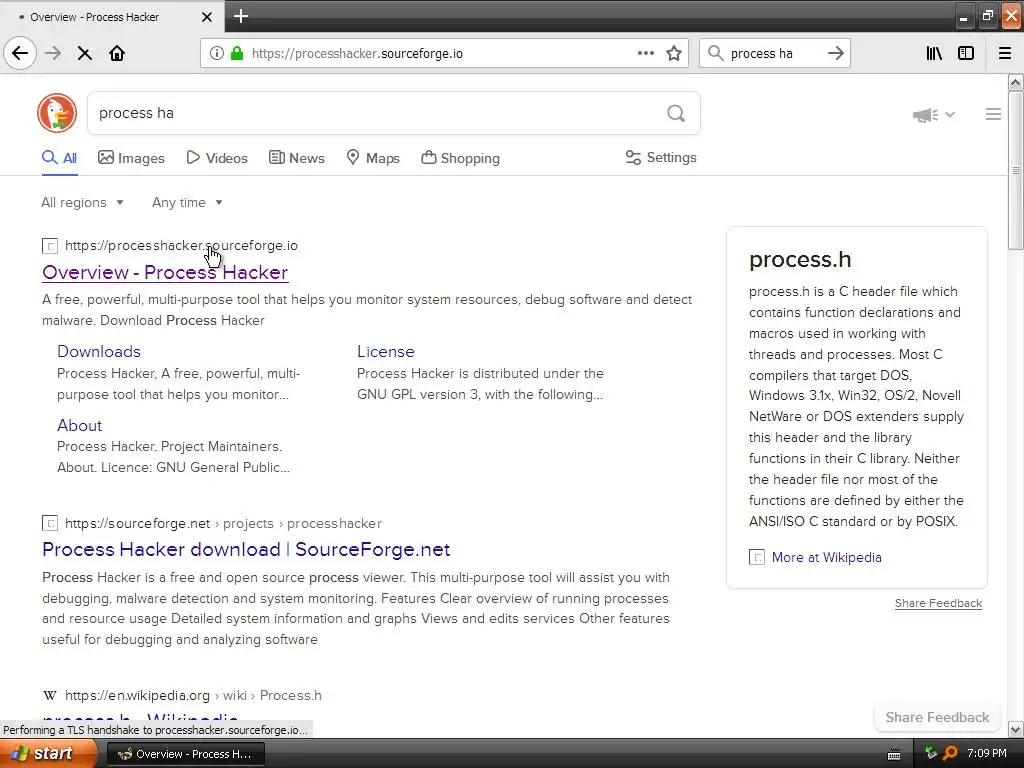Open the Downloads sitelink

99,351
